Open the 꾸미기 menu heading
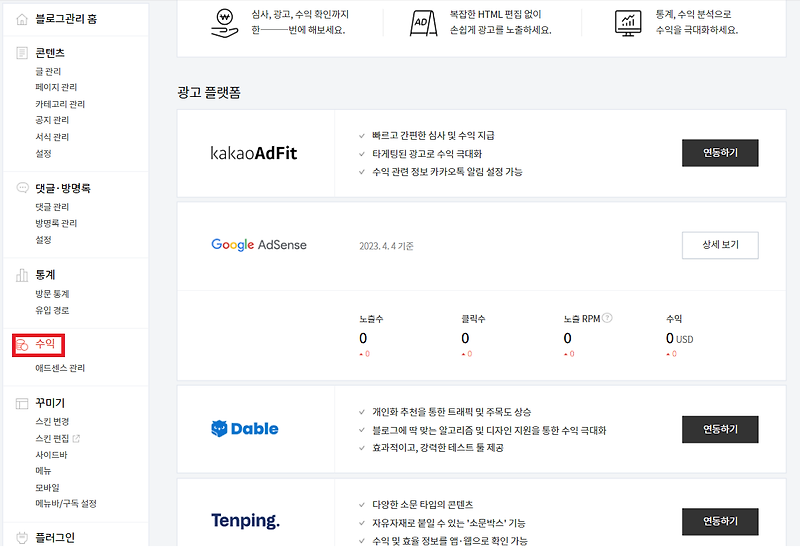The width and height of the screenshot is (800, 556). [x=50, y=403]
